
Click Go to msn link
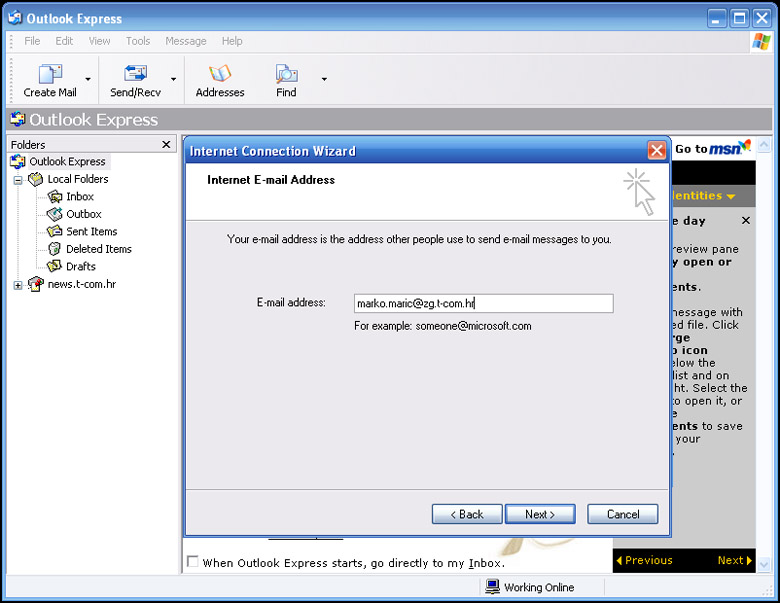[712, 148]
